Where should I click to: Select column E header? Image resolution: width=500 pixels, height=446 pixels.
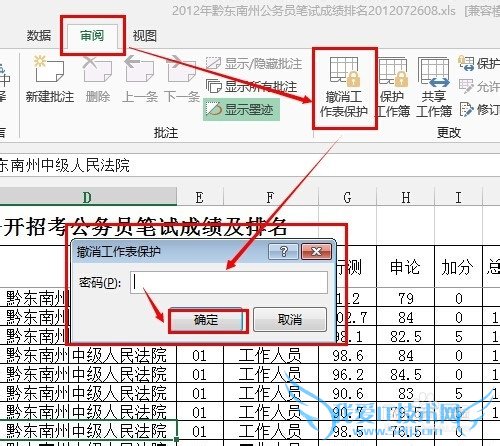pyautogui.click(x=200, y=197)
